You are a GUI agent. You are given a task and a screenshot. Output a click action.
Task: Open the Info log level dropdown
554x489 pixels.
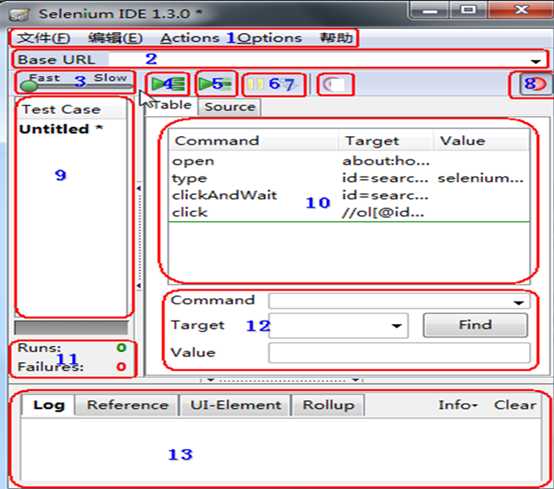tap(458, 405)
